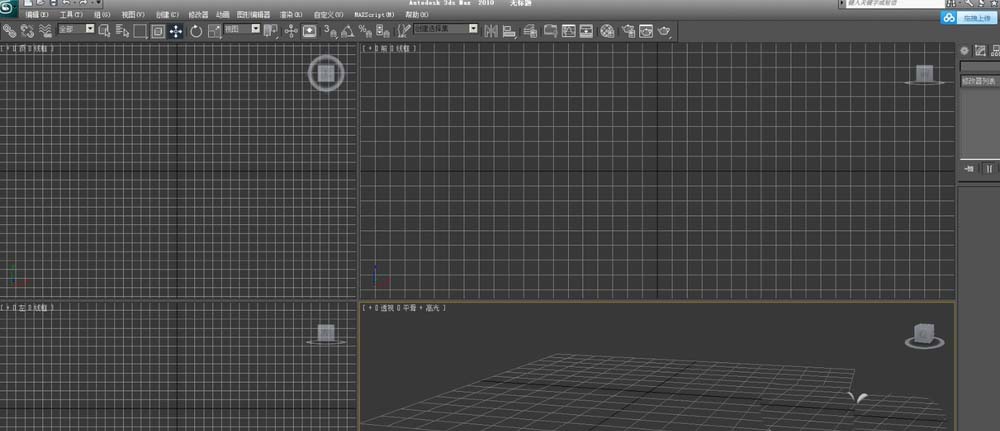Open the selection filter dropdown (全部)
The height and width of the screenshot is (431, 1000).
pos(76,29)
